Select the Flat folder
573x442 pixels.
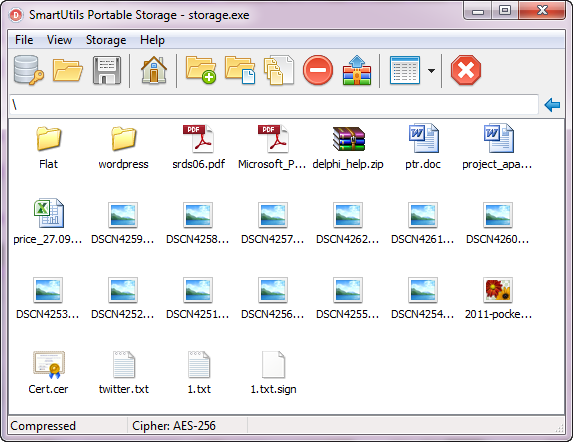pyautogui.click(x=48, y=147)
